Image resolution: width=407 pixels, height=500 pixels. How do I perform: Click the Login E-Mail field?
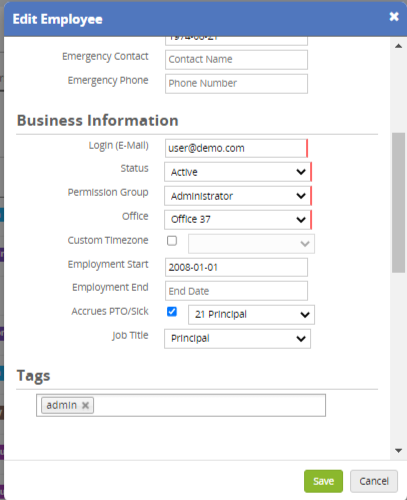[236, 148]
